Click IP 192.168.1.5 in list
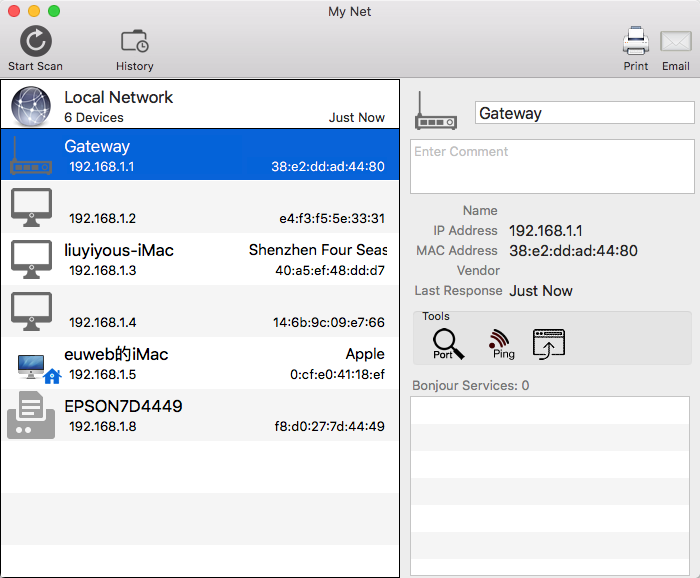Image resolution: width=700 pixels, height=578 pixels. coord(103,374)
